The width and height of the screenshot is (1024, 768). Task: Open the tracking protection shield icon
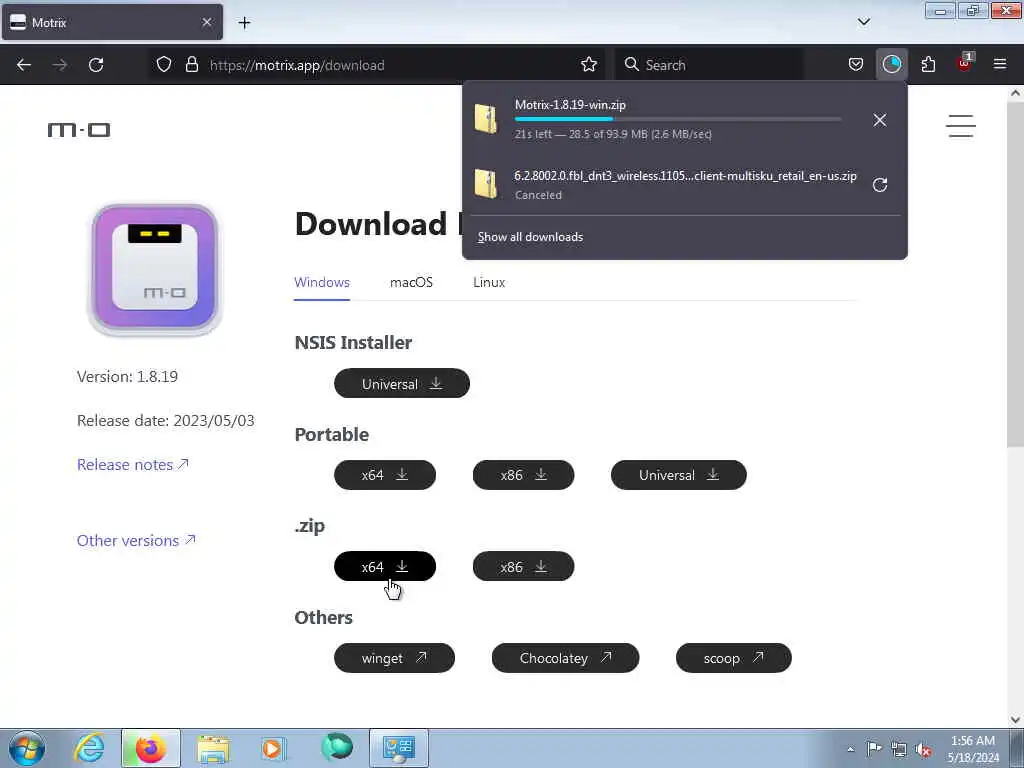click(x=164, y=65)
